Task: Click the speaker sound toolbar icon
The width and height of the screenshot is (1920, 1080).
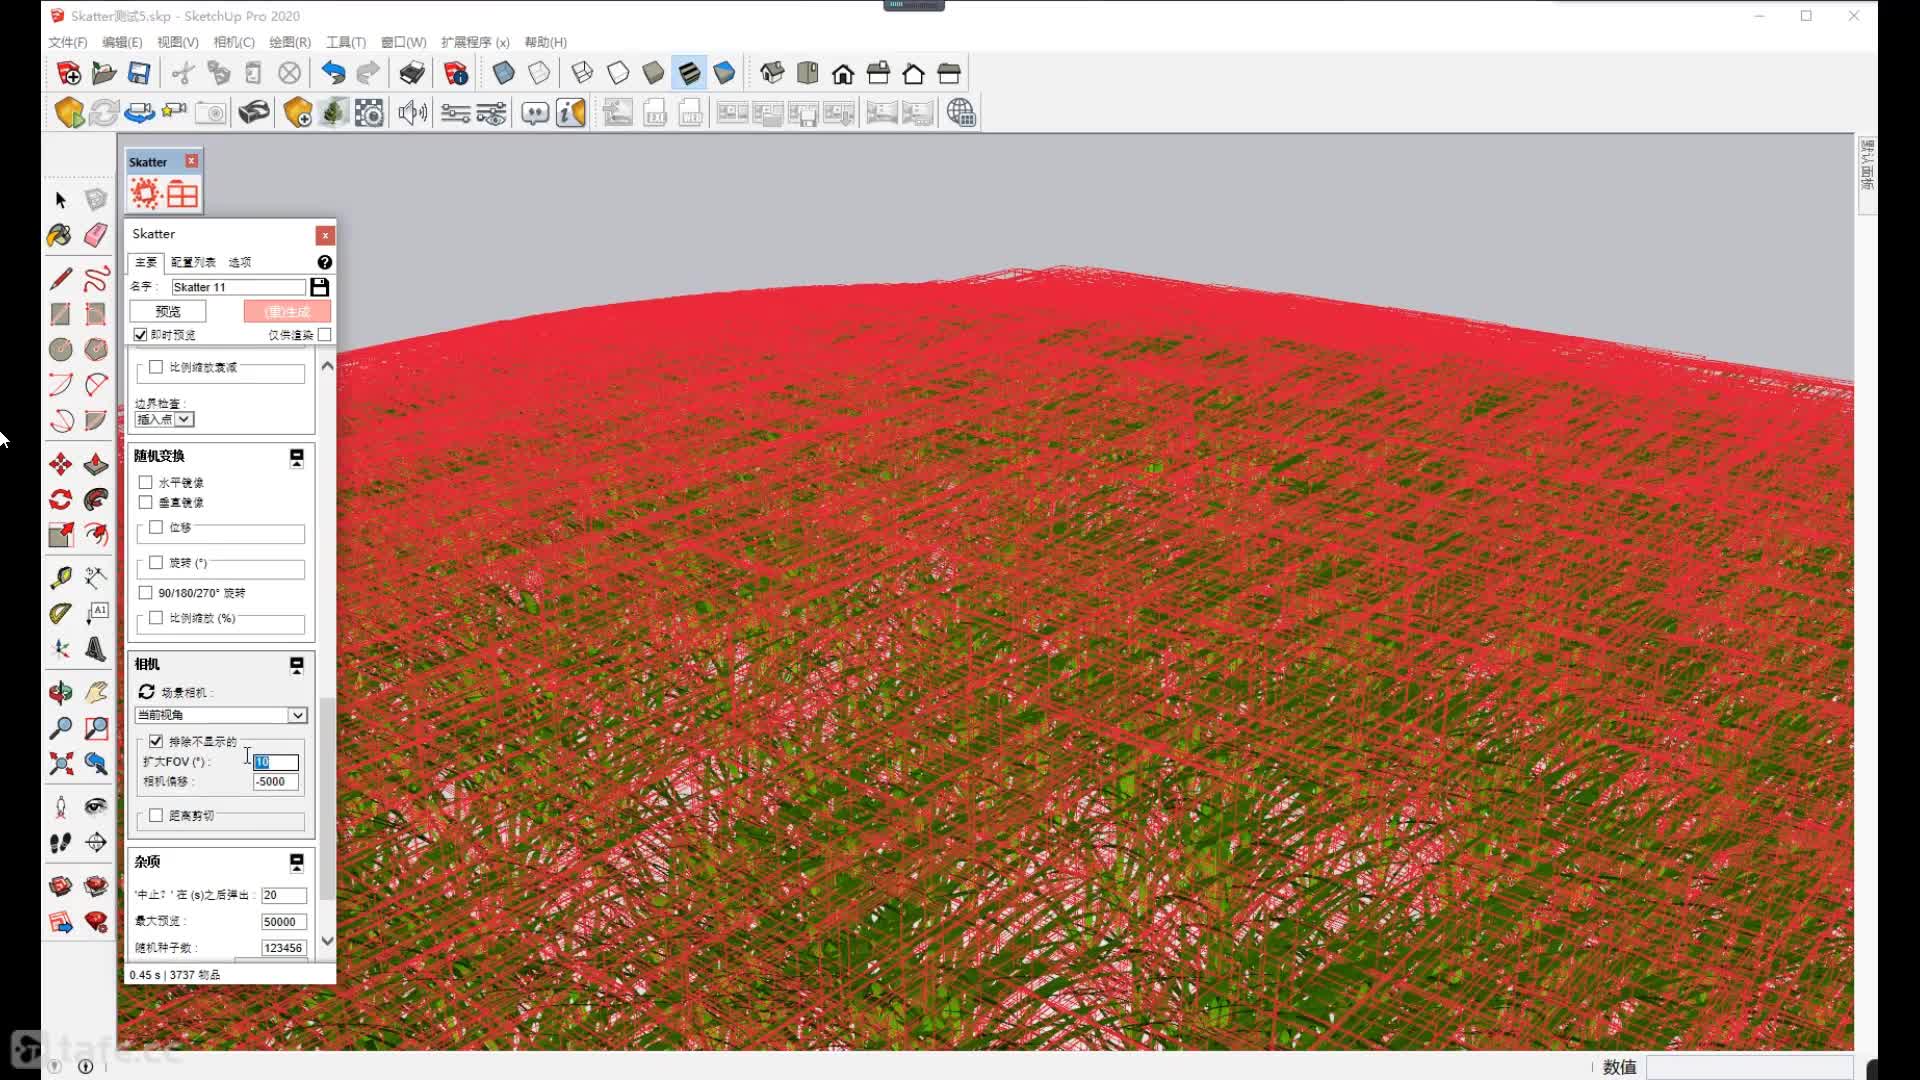Action: [412, 112]
